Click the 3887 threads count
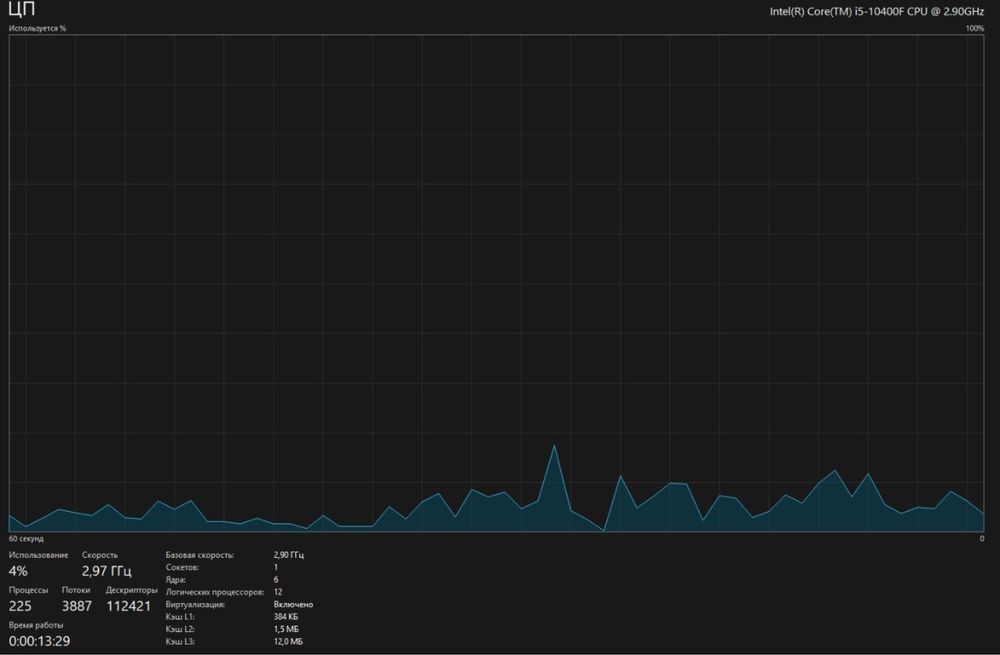The image size is (1000, 655). (x=77, y=606)
